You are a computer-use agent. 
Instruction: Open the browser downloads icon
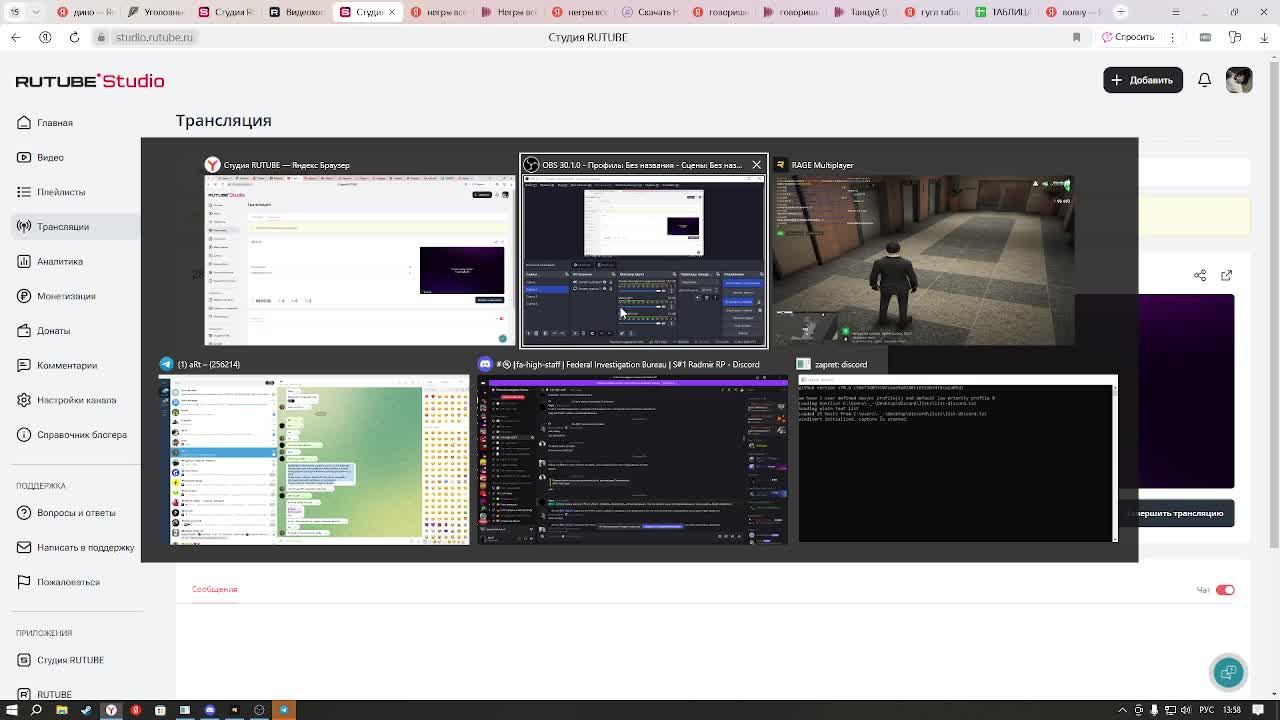coord(1265,37)
